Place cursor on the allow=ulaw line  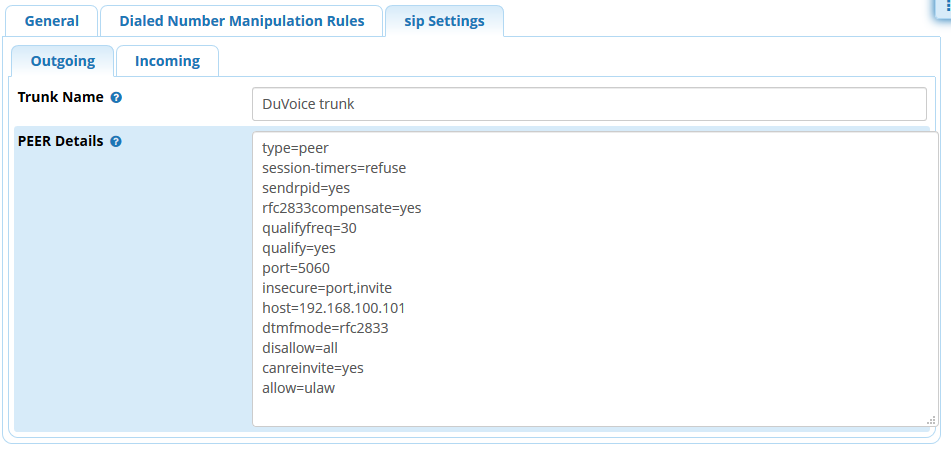click(298, 388)
